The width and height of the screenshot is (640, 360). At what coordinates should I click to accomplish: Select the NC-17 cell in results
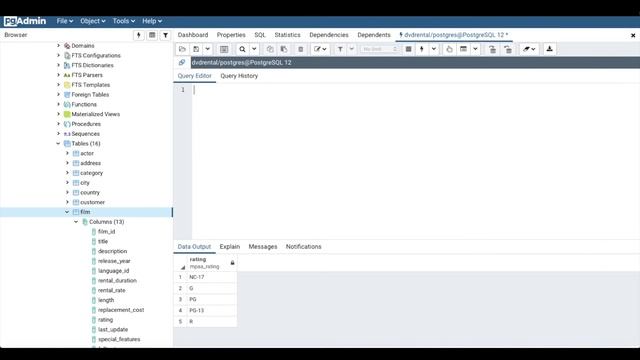(x=212, y=277)
